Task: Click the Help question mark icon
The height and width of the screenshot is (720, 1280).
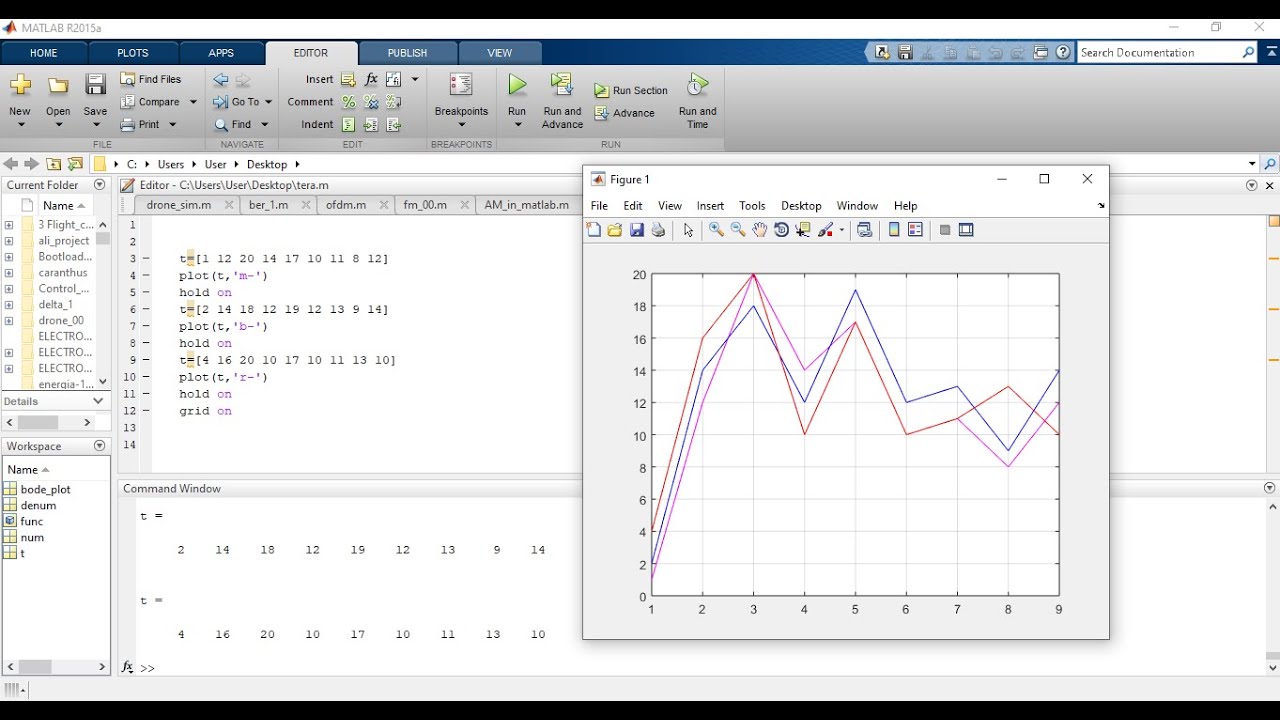Action: (1063, 52)
